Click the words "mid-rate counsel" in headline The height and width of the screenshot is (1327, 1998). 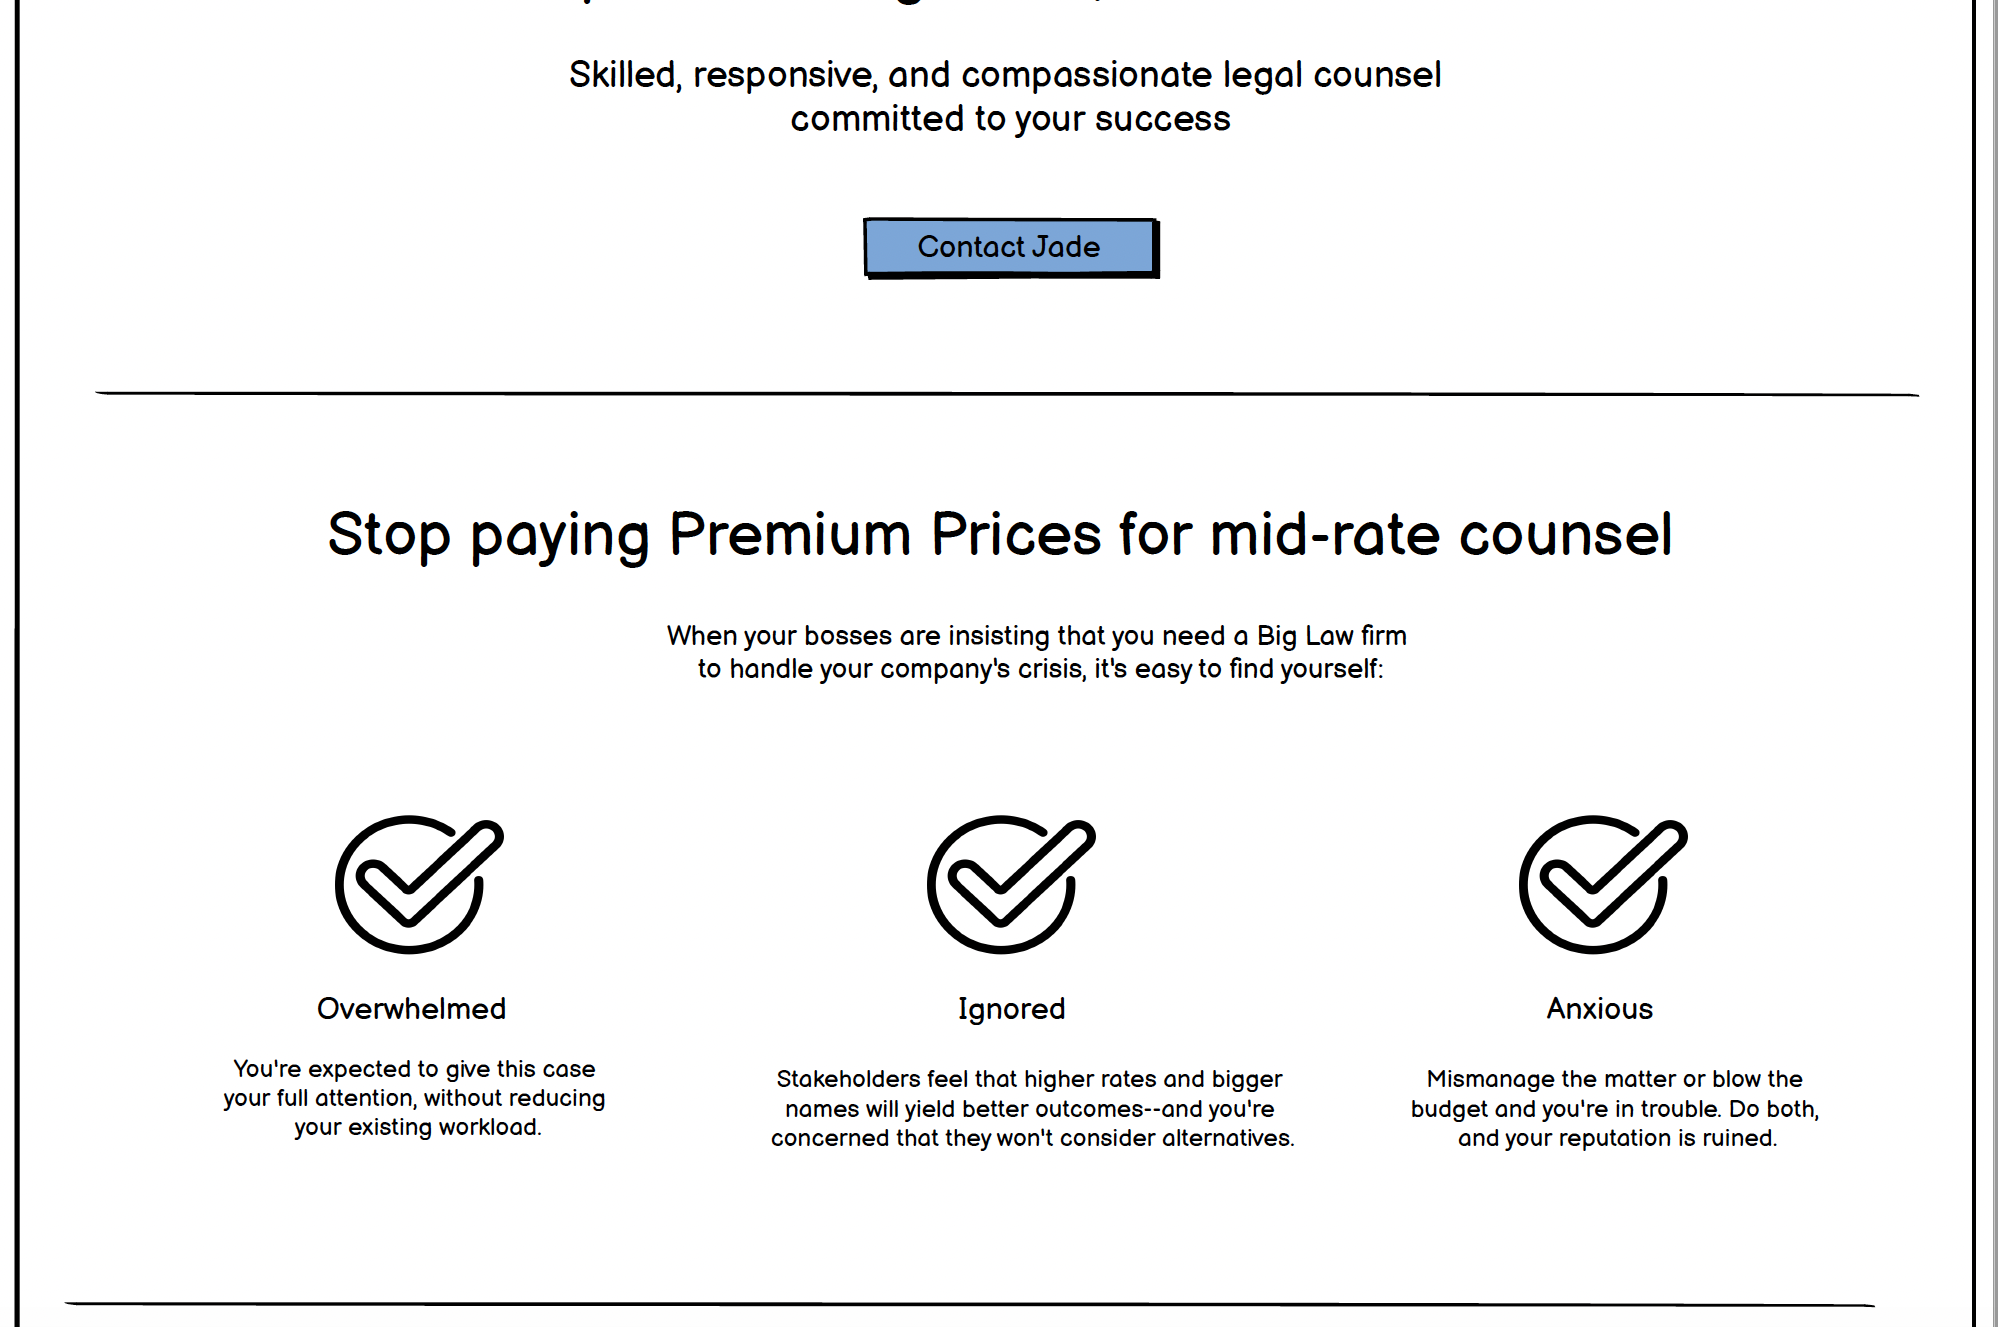click(x=1441, y=535)
